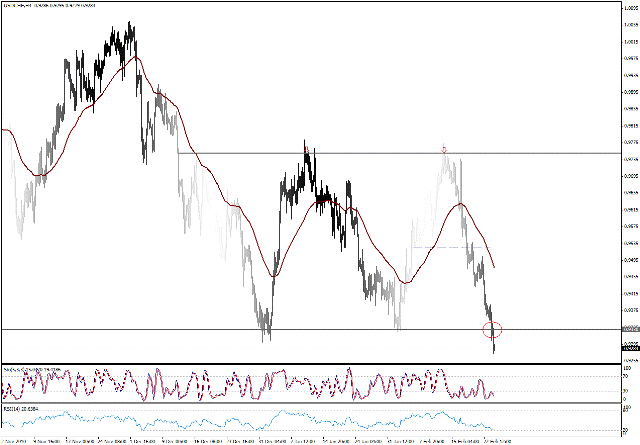The width and height of the screenshot is (640, 445).
Task: Click the border between main chart and Stochastic
Action: (x=300, y=363)
